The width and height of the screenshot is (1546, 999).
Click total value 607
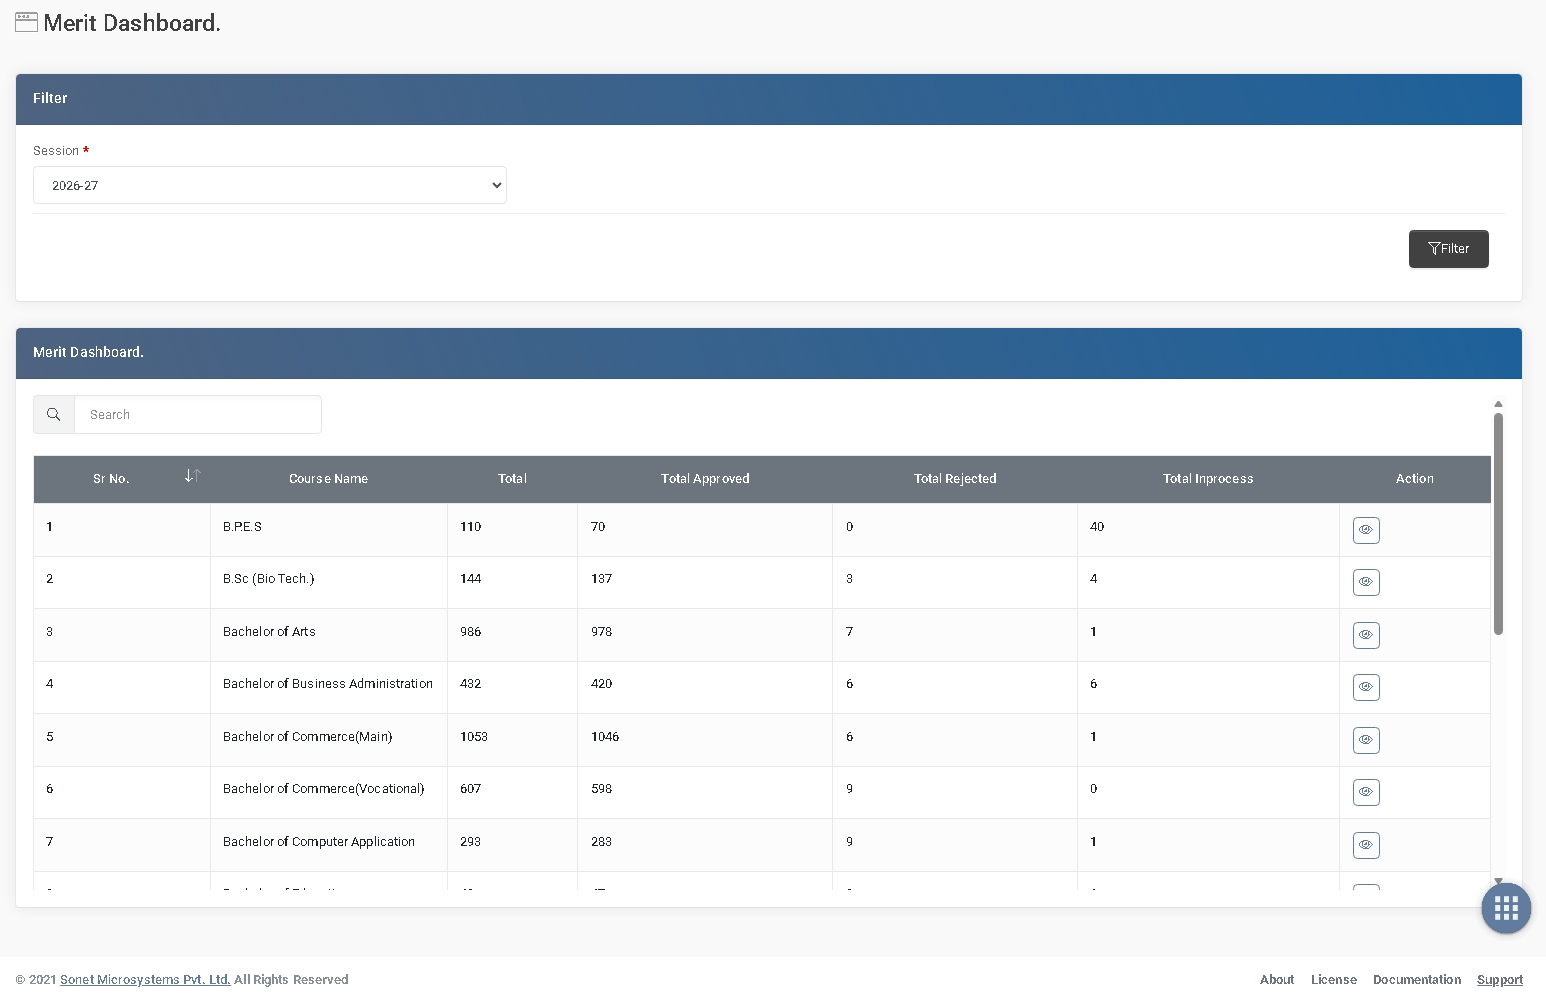coord(471,789)
